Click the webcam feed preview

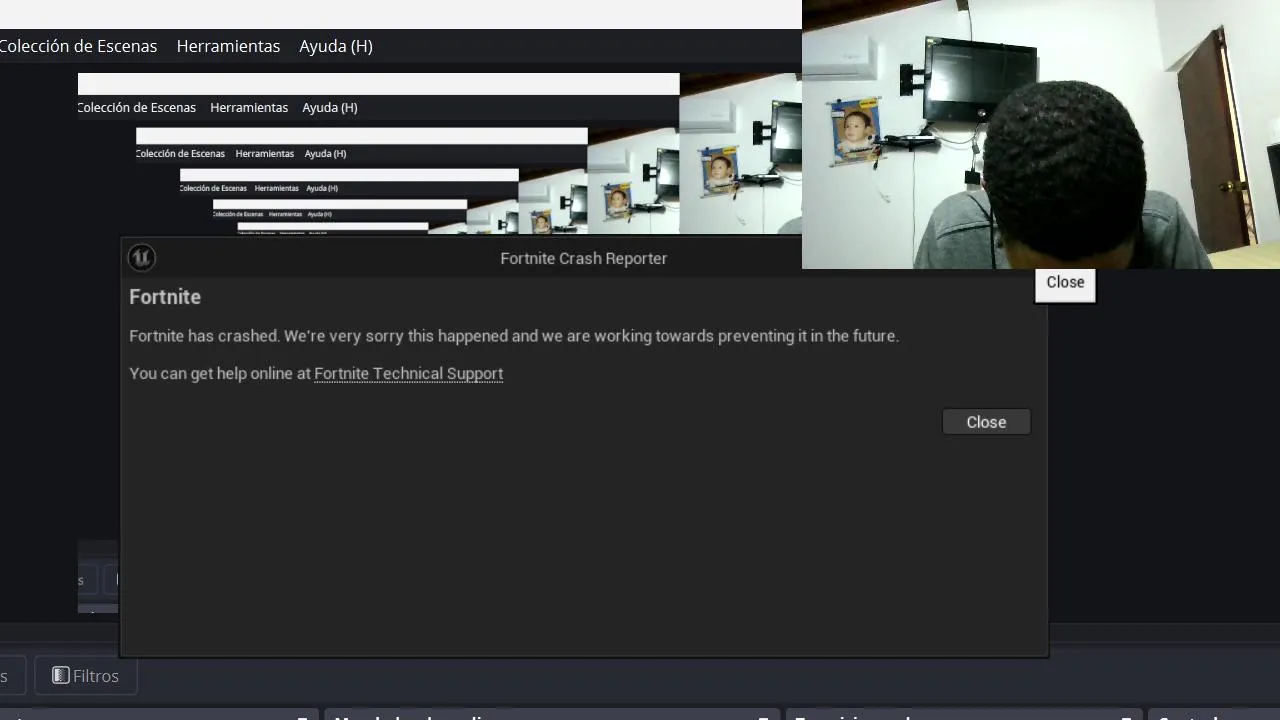[x=1041, y=134]
